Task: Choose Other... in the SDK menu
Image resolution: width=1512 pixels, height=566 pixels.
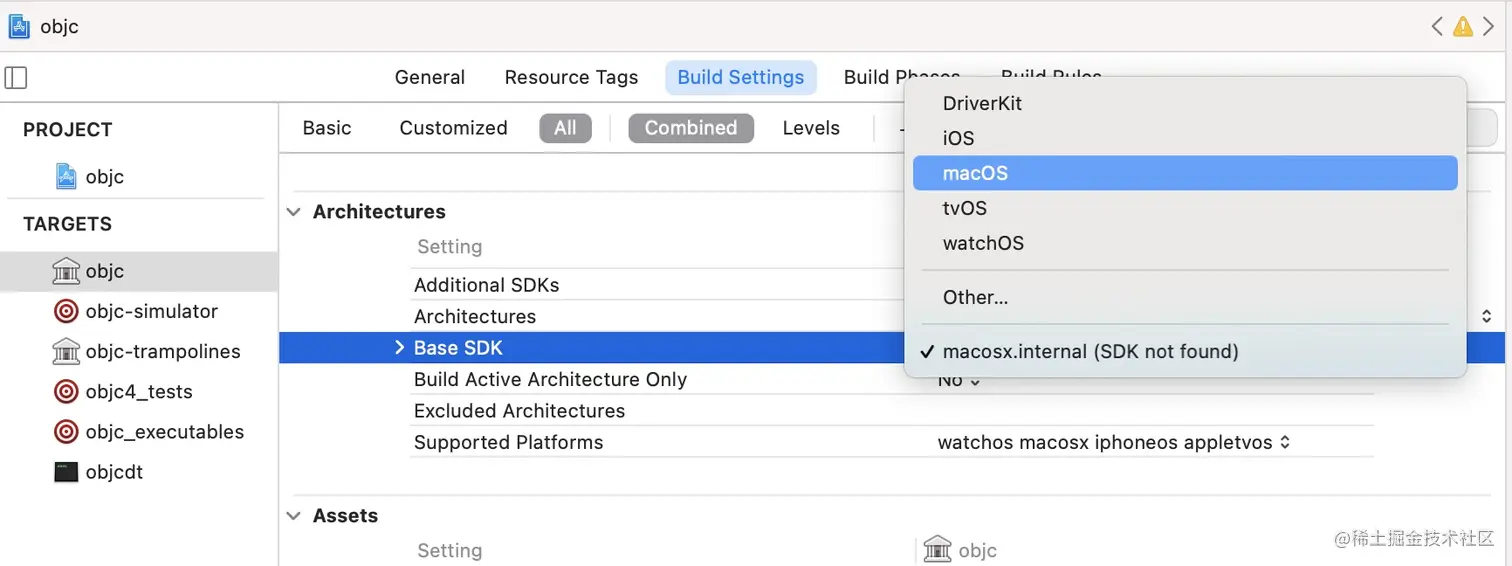Action: tap(975, 297)
